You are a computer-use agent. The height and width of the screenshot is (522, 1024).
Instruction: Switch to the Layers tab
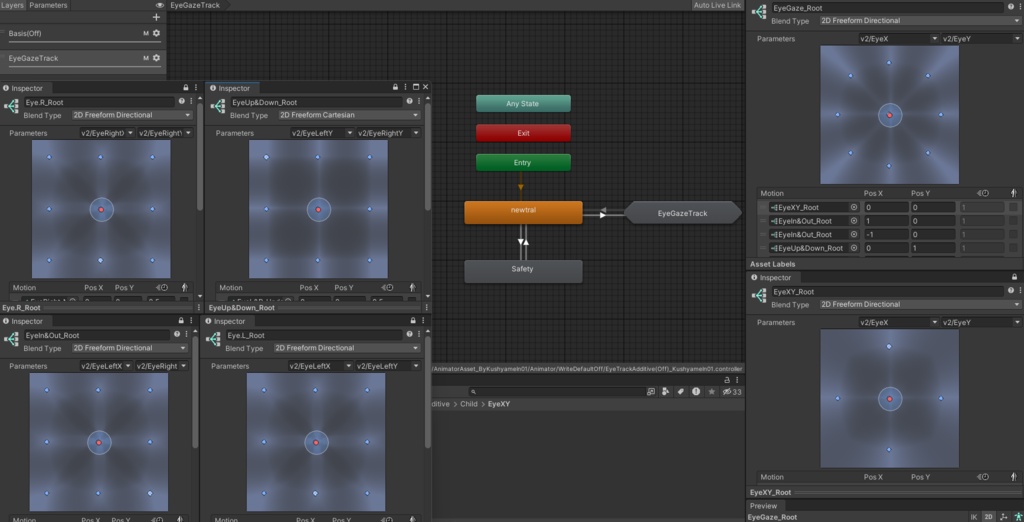point(13,5)
